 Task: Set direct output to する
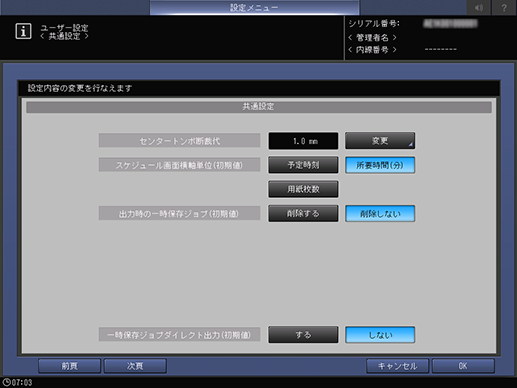point(303,335)
